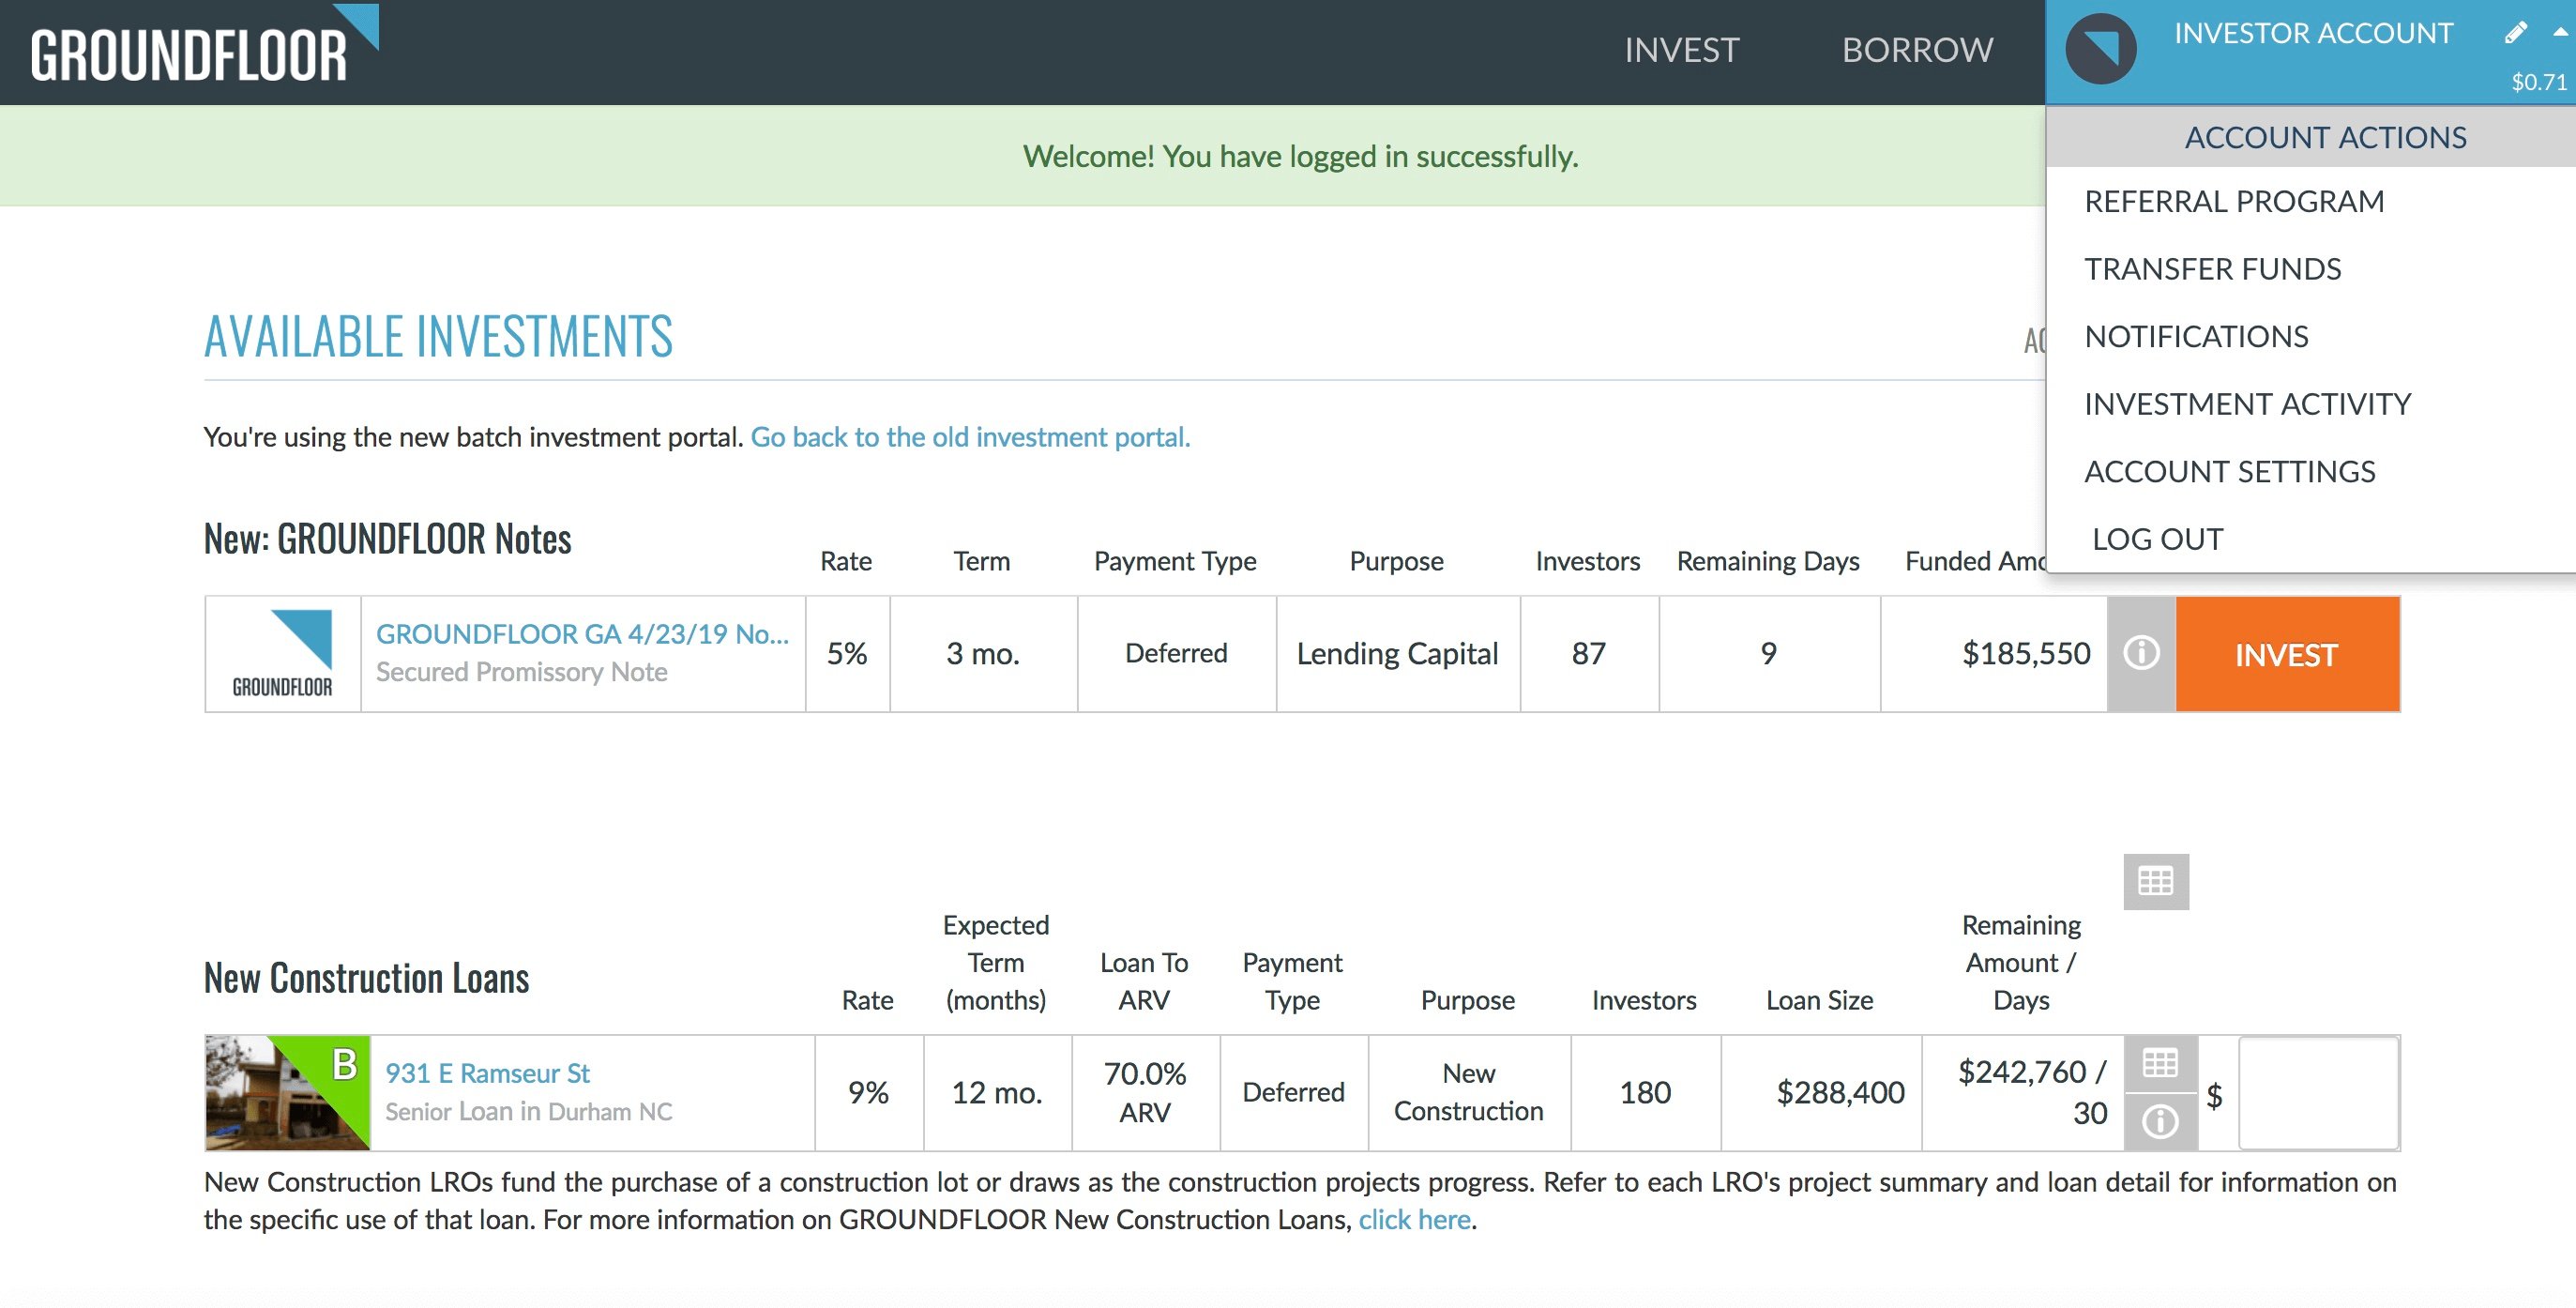Open NOTIFICATIONS from account menu
The width and height of the screenshot is (2576, 1308).
point(2196,336)
